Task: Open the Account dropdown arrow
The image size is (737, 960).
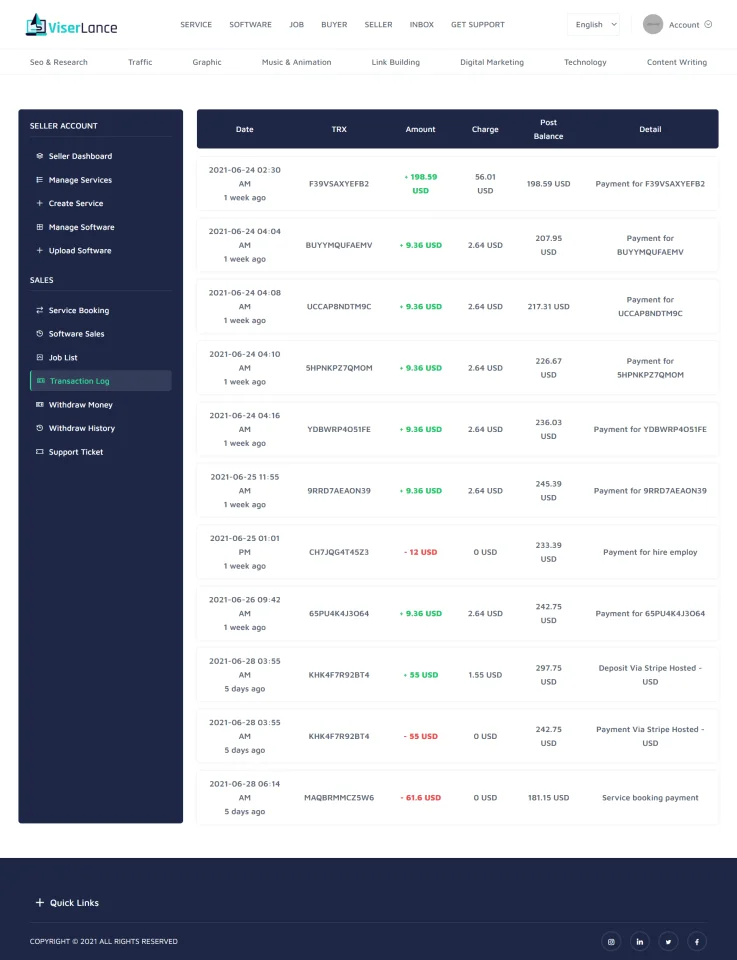Action: tap(708, 24)
